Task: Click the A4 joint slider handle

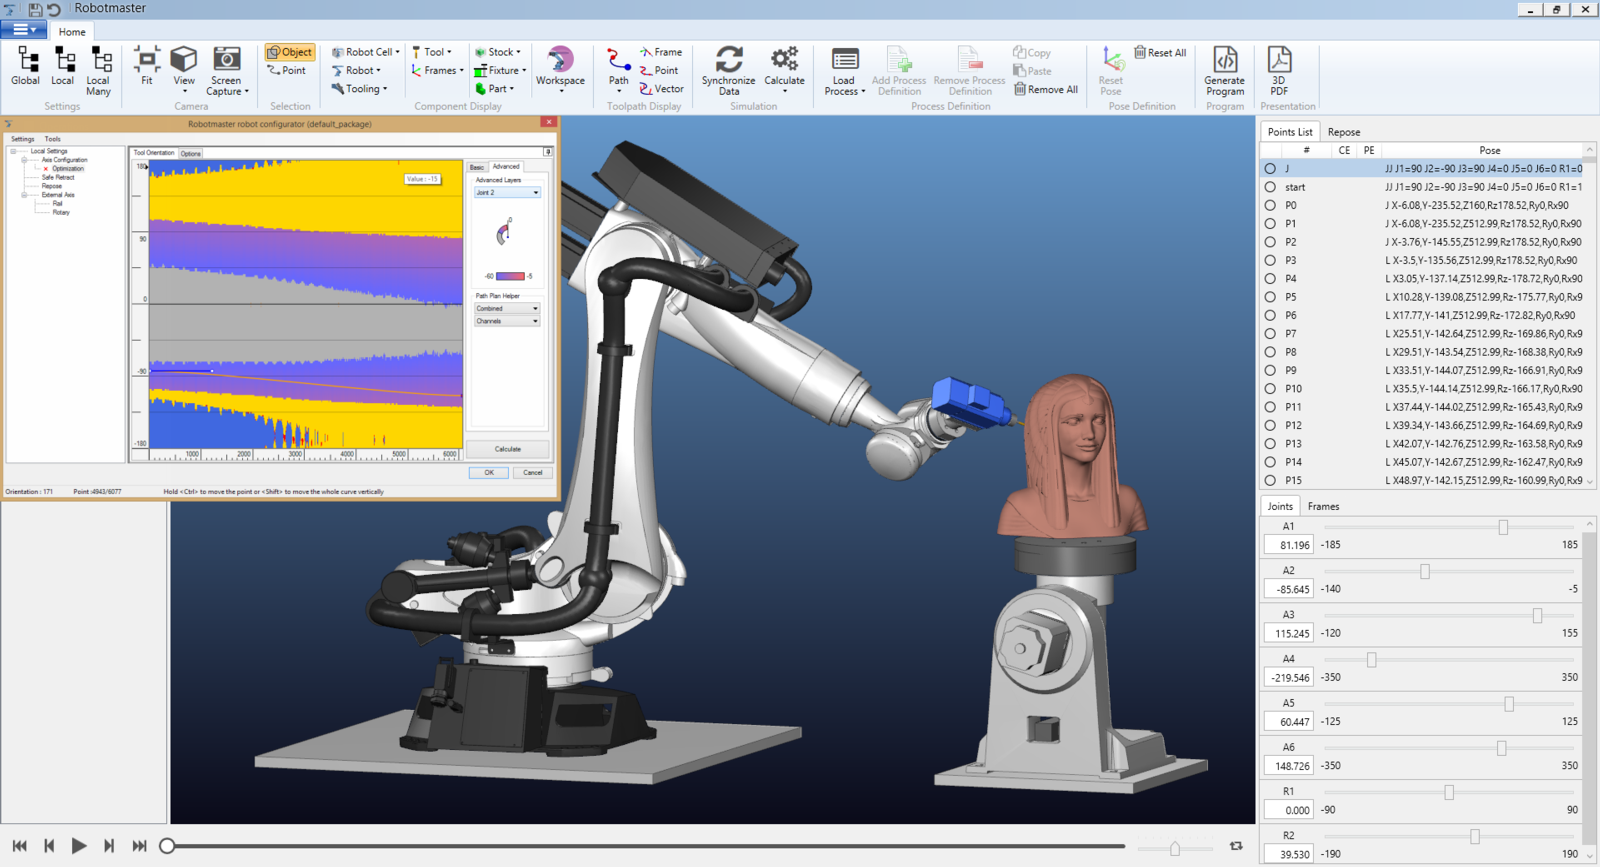Action: pyautogui.click(x=1372, y=660)
